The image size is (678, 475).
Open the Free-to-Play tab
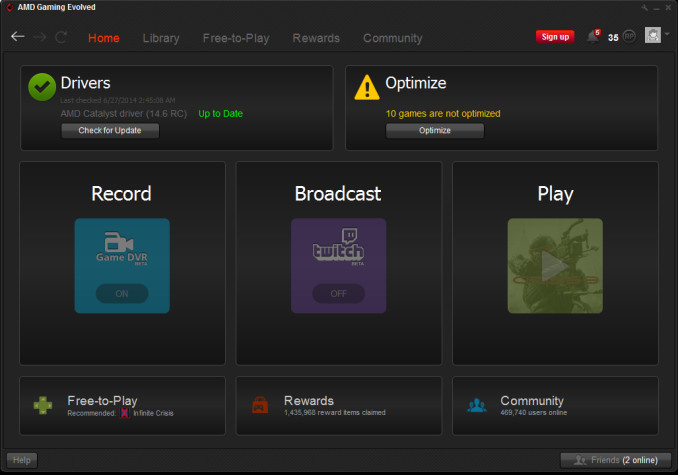236,38
